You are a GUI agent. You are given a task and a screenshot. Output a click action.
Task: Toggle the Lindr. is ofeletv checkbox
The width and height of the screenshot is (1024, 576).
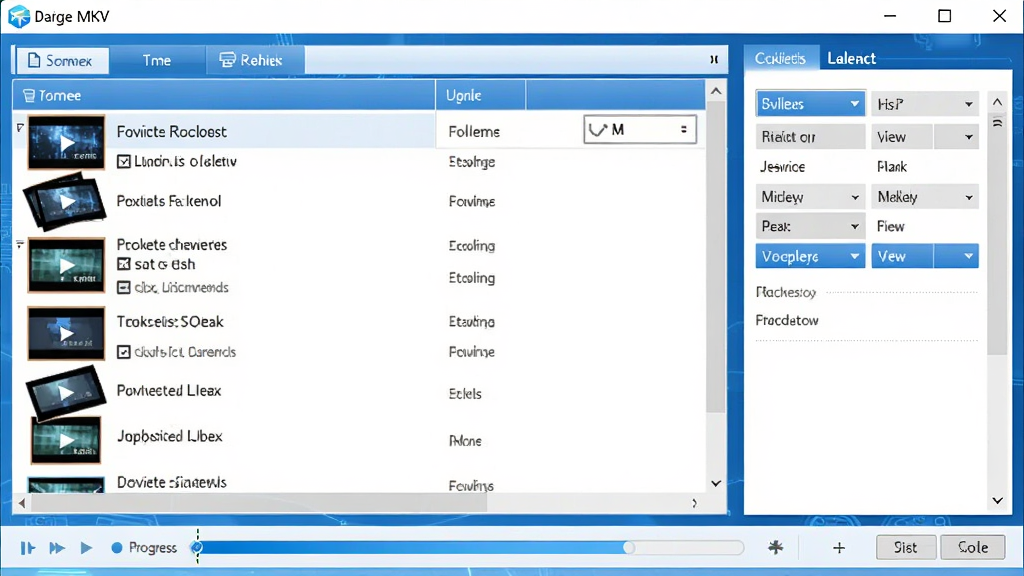point(123,161)
